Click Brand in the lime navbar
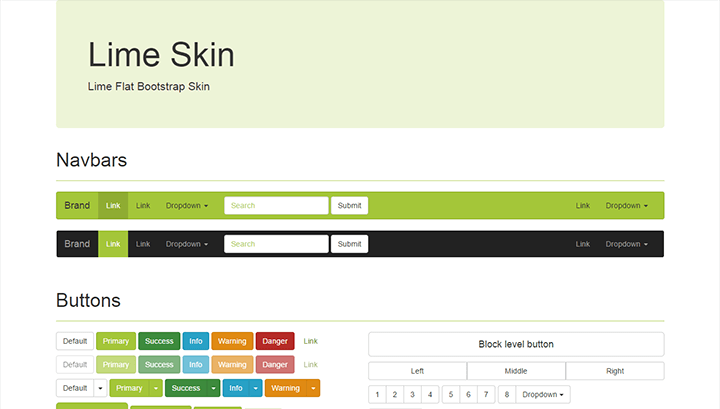The height and width of the screenshot is (409, 720). pos(77,205)
